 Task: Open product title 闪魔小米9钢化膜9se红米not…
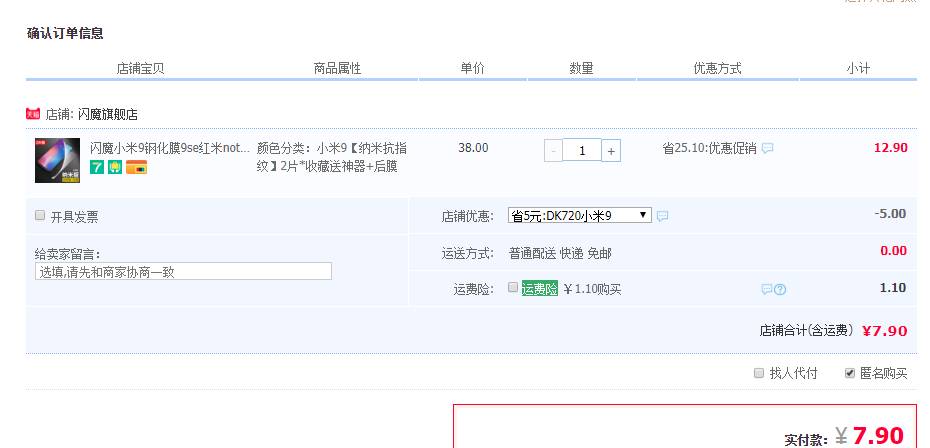tap(170, 148)
